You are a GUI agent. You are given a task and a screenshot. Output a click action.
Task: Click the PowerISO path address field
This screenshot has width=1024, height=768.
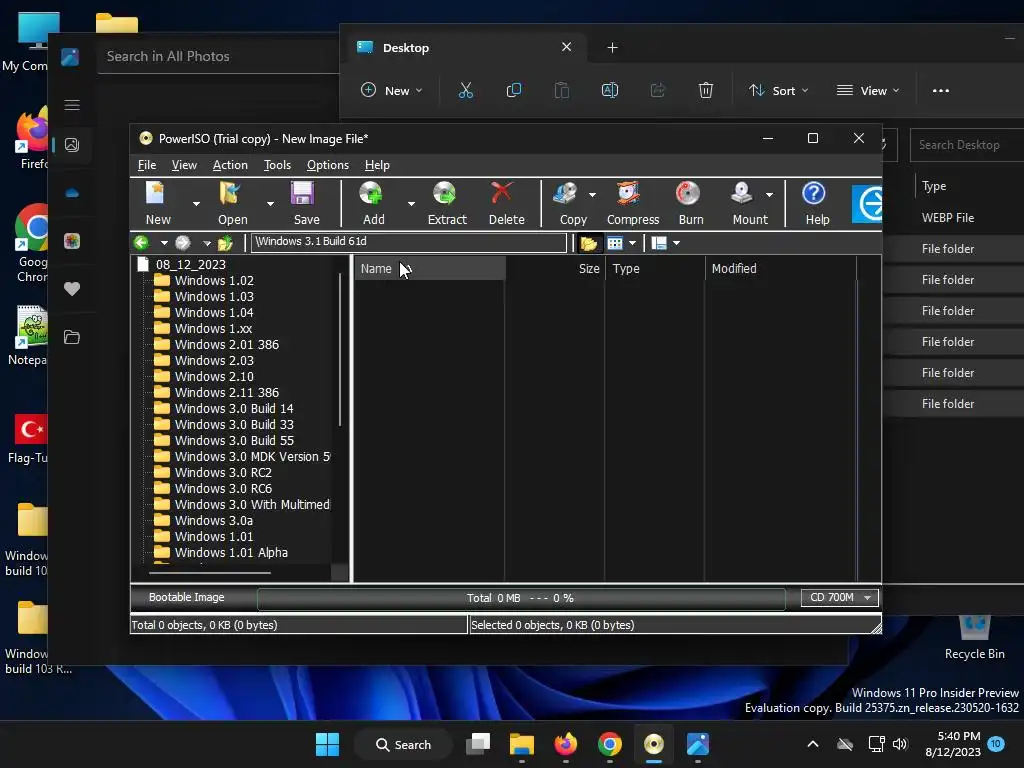coord(409,242)
